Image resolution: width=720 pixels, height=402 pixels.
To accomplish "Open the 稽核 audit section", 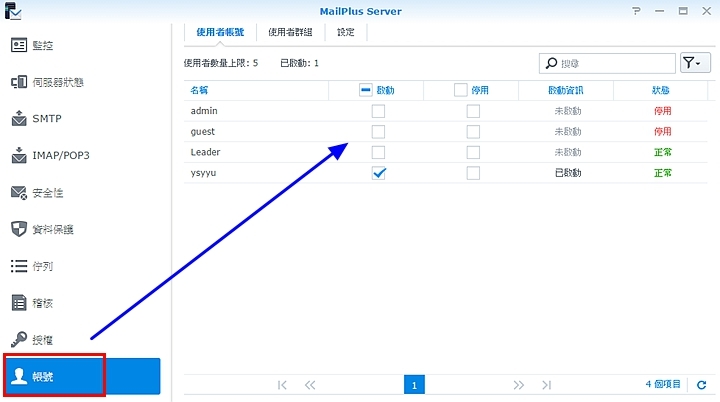I will point(32,303).
